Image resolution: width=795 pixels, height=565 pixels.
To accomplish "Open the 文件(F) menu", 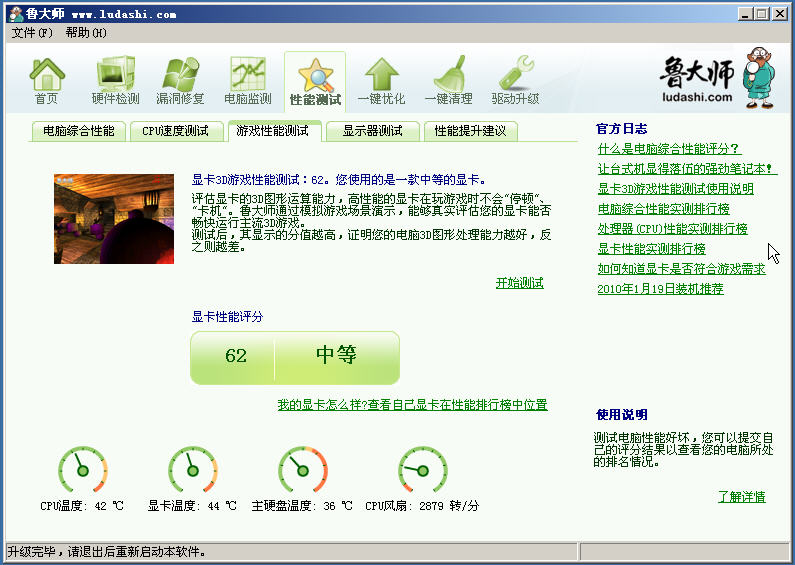I will click(32, 33).
